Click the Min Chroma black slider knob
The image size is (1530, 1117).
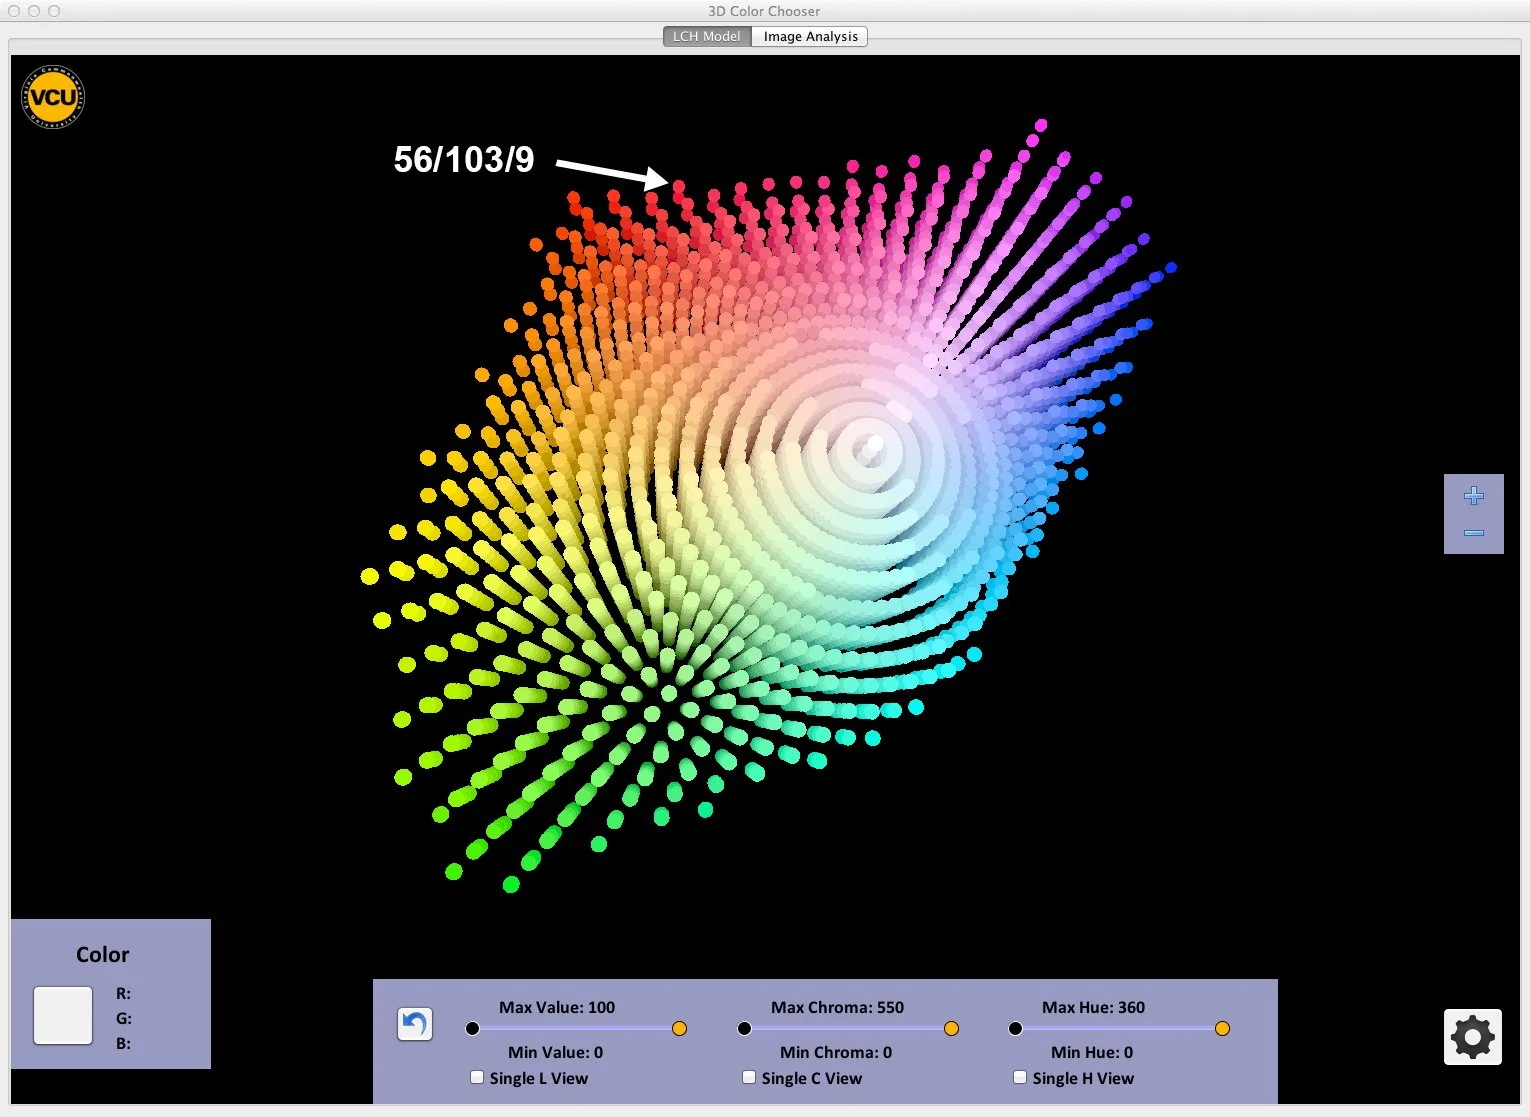pos(744,1028)
